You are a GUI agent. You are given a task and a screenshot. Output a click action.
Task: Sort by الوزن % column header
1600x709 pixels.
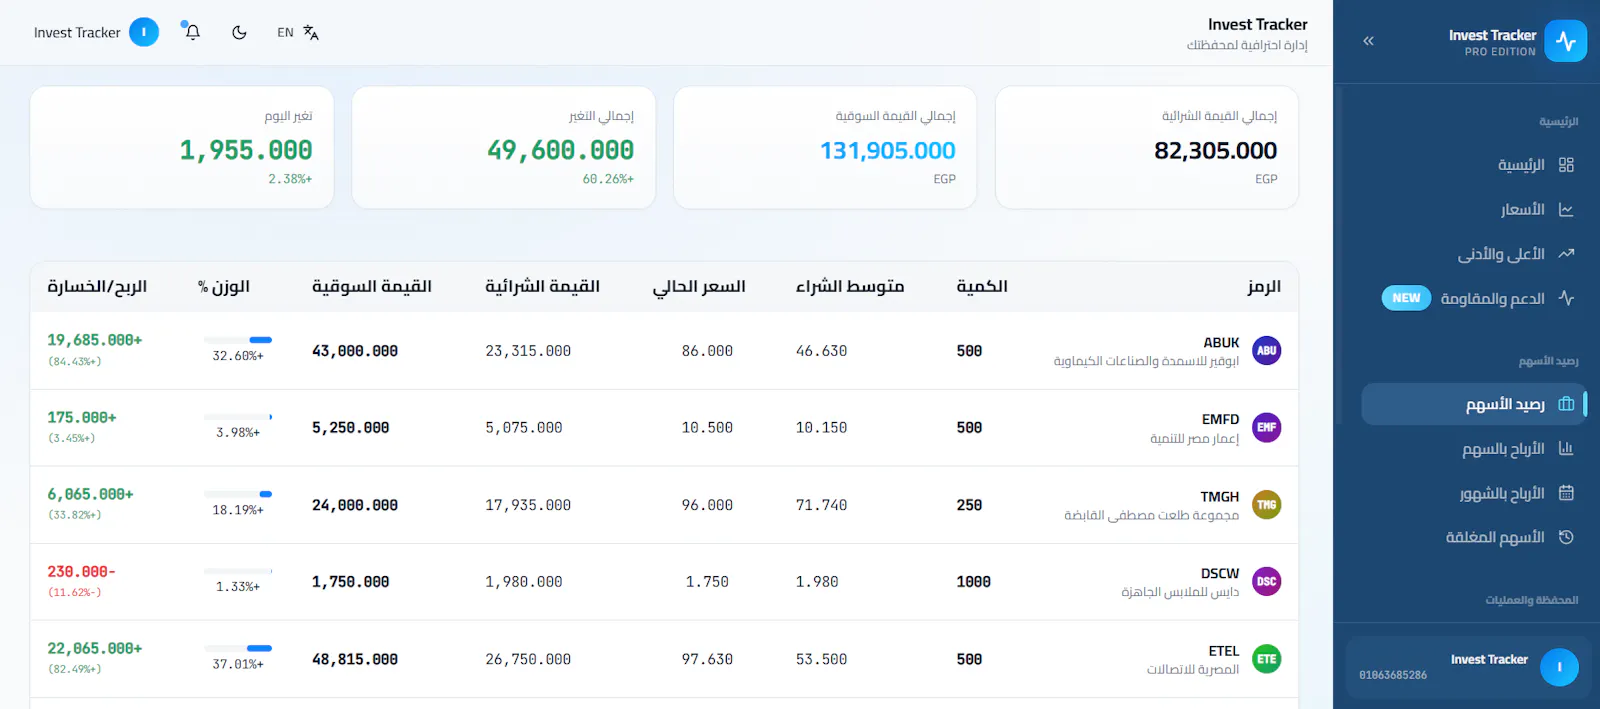click(x=224, y=287)
